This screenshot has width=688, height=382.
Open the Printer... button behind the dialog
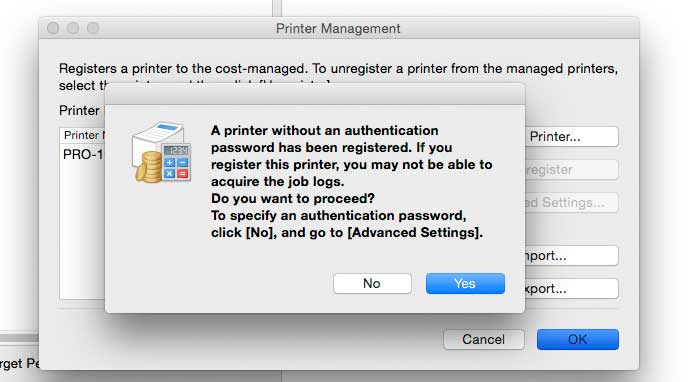click(572, 136)
